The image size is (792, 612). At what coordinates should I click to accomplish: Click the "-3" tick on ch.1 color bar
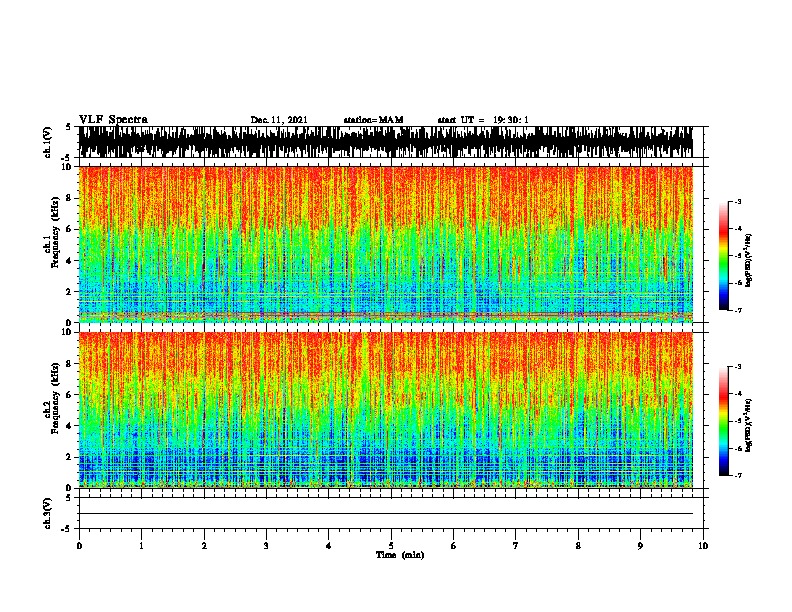point(738,202)
